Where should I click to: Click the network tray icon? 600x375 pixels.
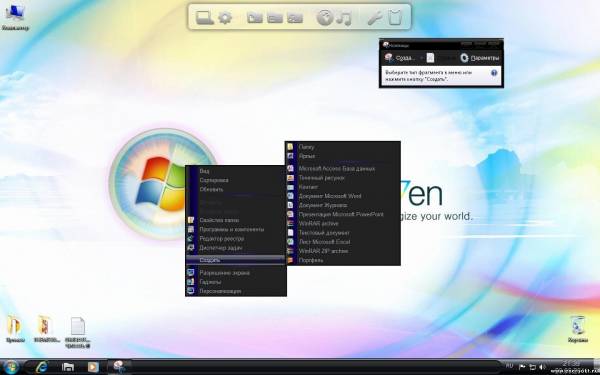coord(532,367)
